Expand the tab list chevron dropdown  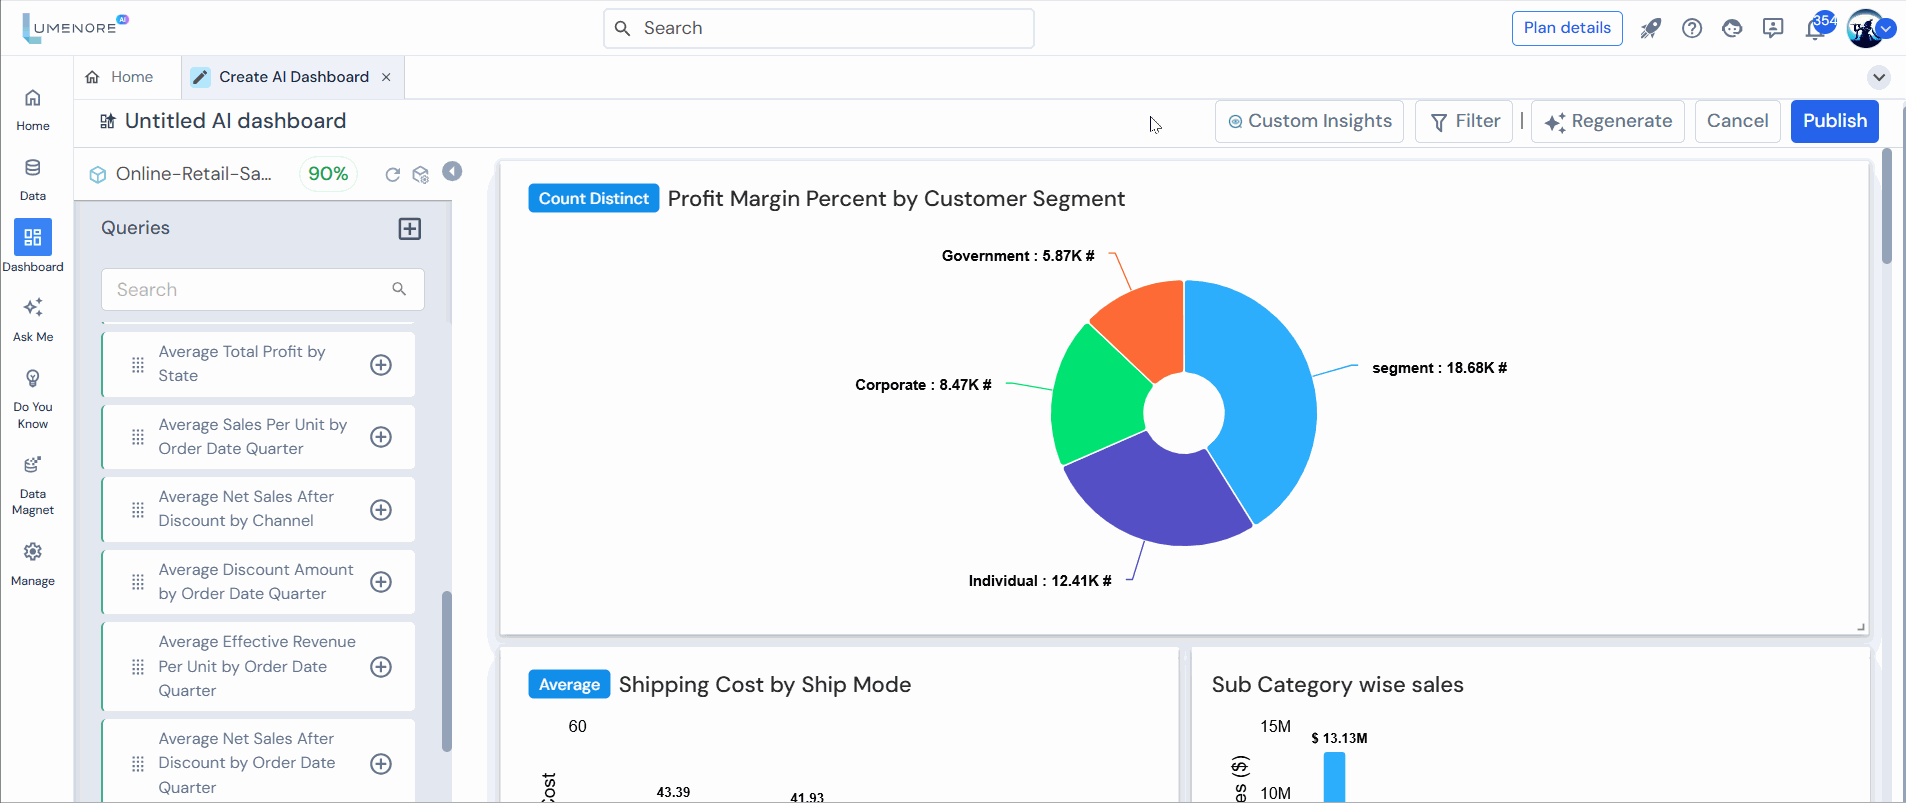[1878, 77]
